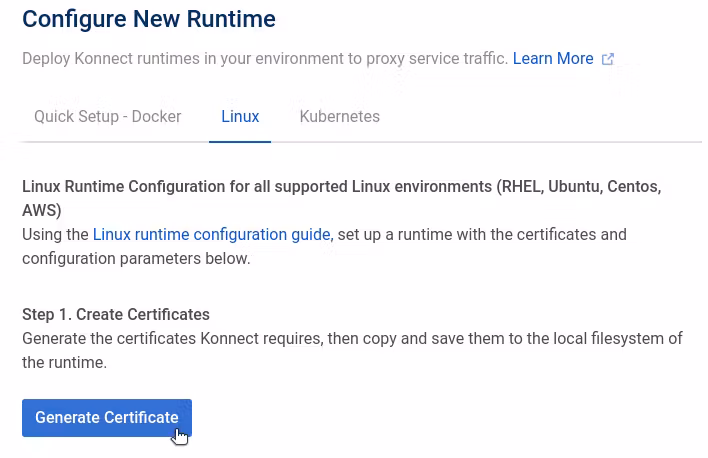Click the Generate the certificates Konnect requires sentence
This screenshot has height=458, width=708.
point(170,339)
